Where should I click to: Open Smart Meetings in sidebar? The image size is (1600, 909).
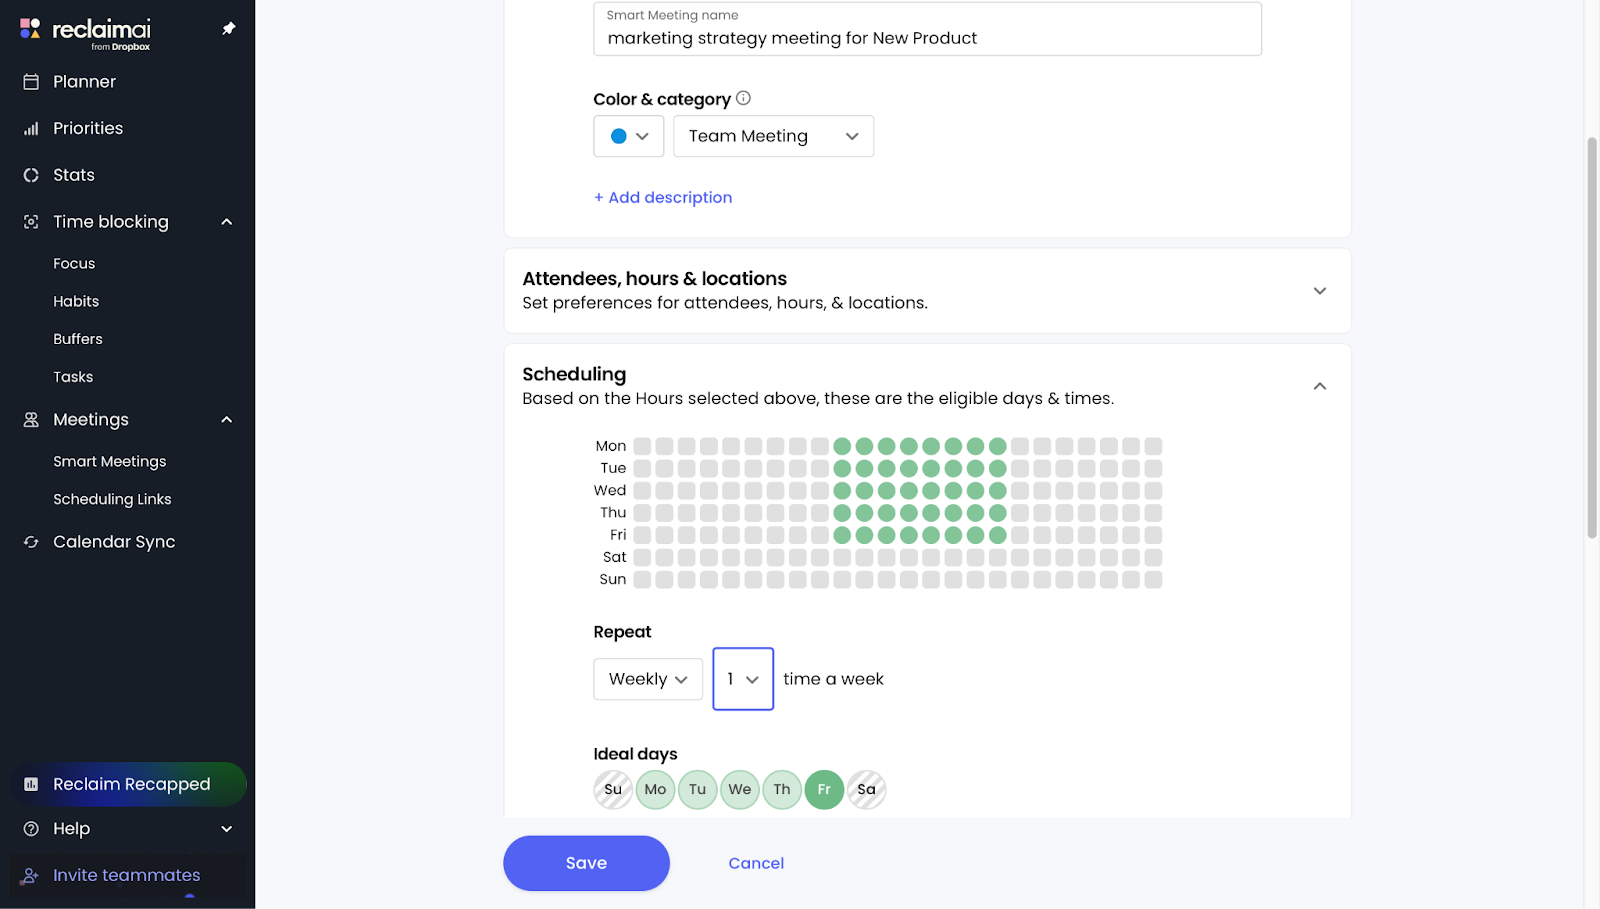[x=110, y=462]
